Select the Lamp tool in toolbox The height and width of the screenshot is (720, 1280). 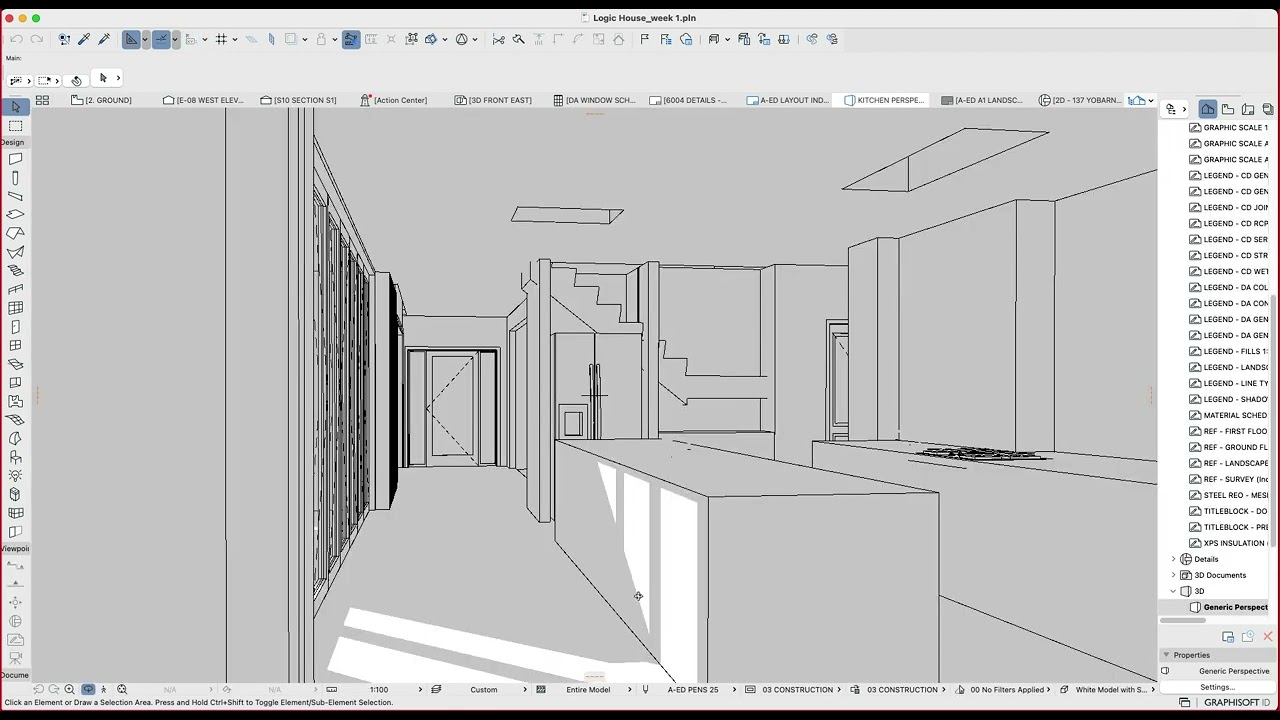(x=15, y=476)
